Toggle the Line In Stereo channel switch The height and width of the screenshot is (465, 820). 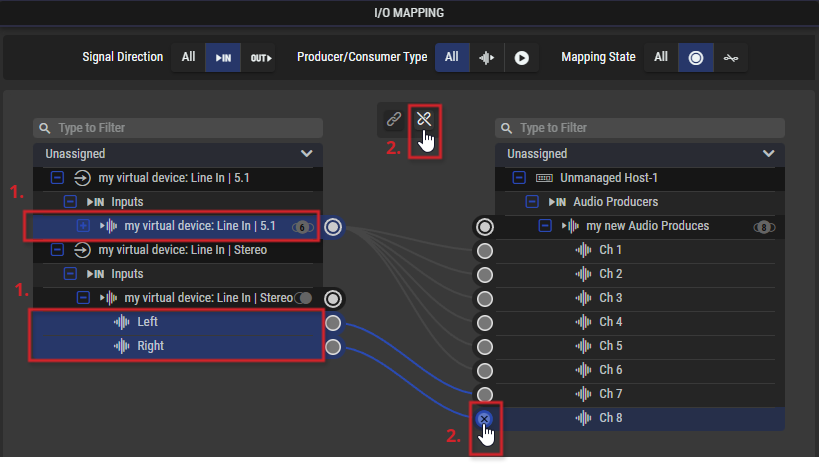pos(303,298)
